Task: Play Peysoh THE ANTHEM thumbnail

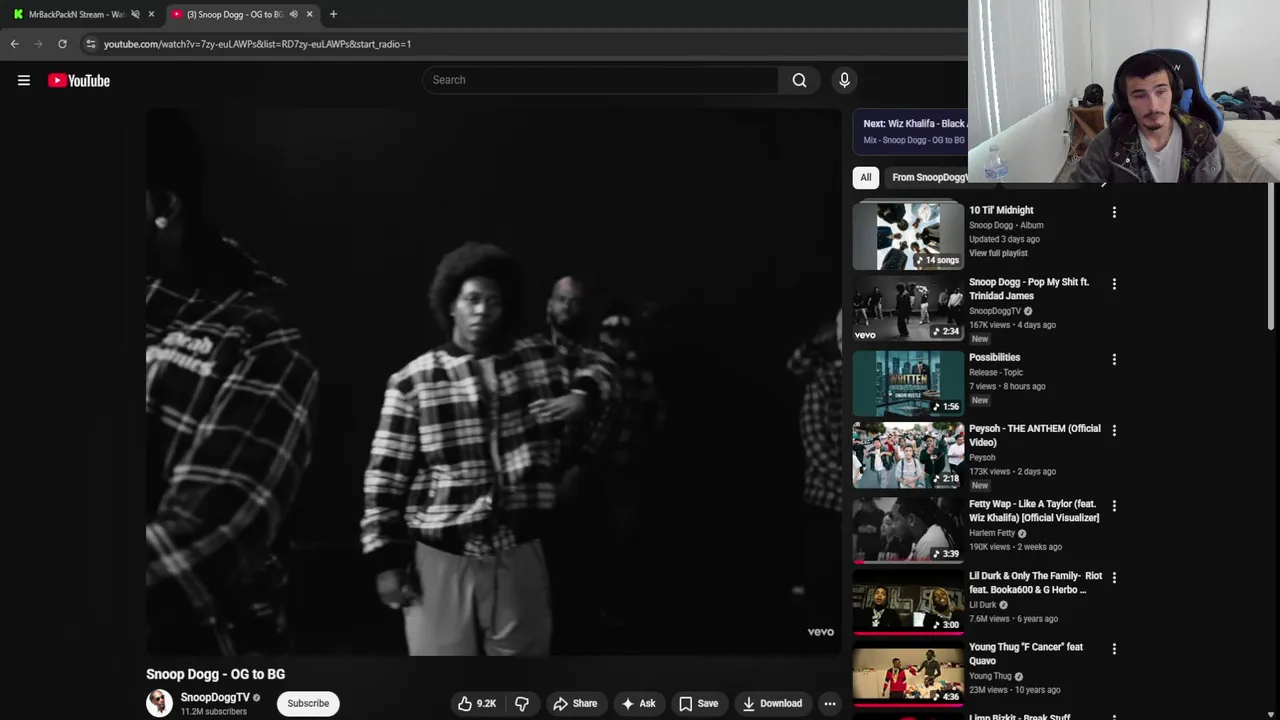Action: (x=908, y=455)
